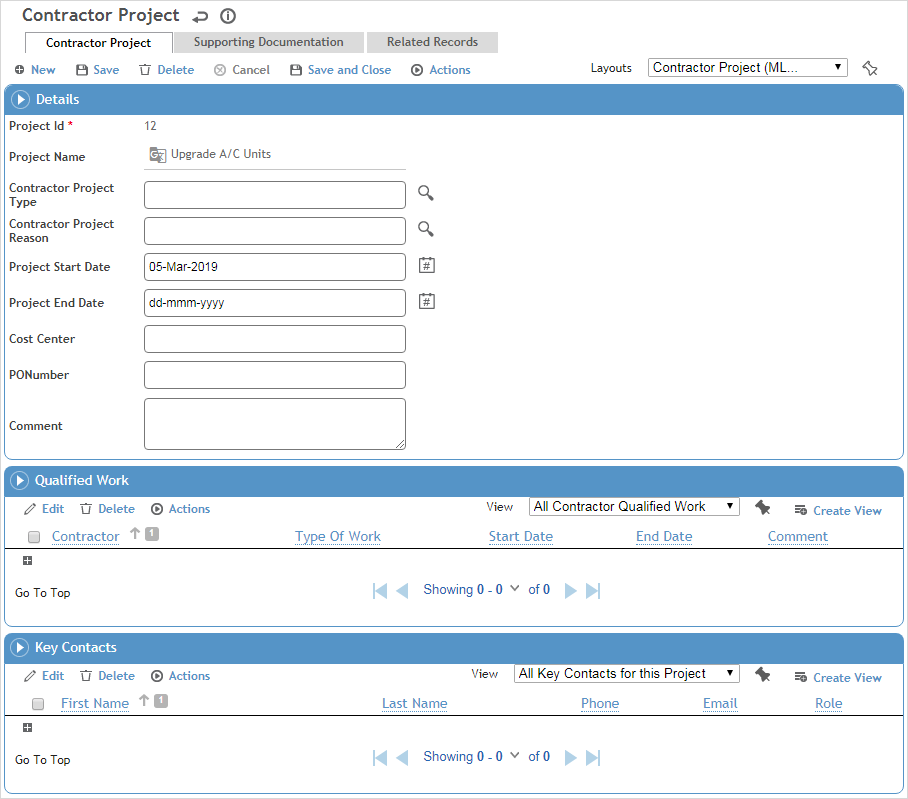This screenshot has width=908, height=799.
Task: Open All Contractor Qualified Work view dropdown
Action: pos(634,507)
